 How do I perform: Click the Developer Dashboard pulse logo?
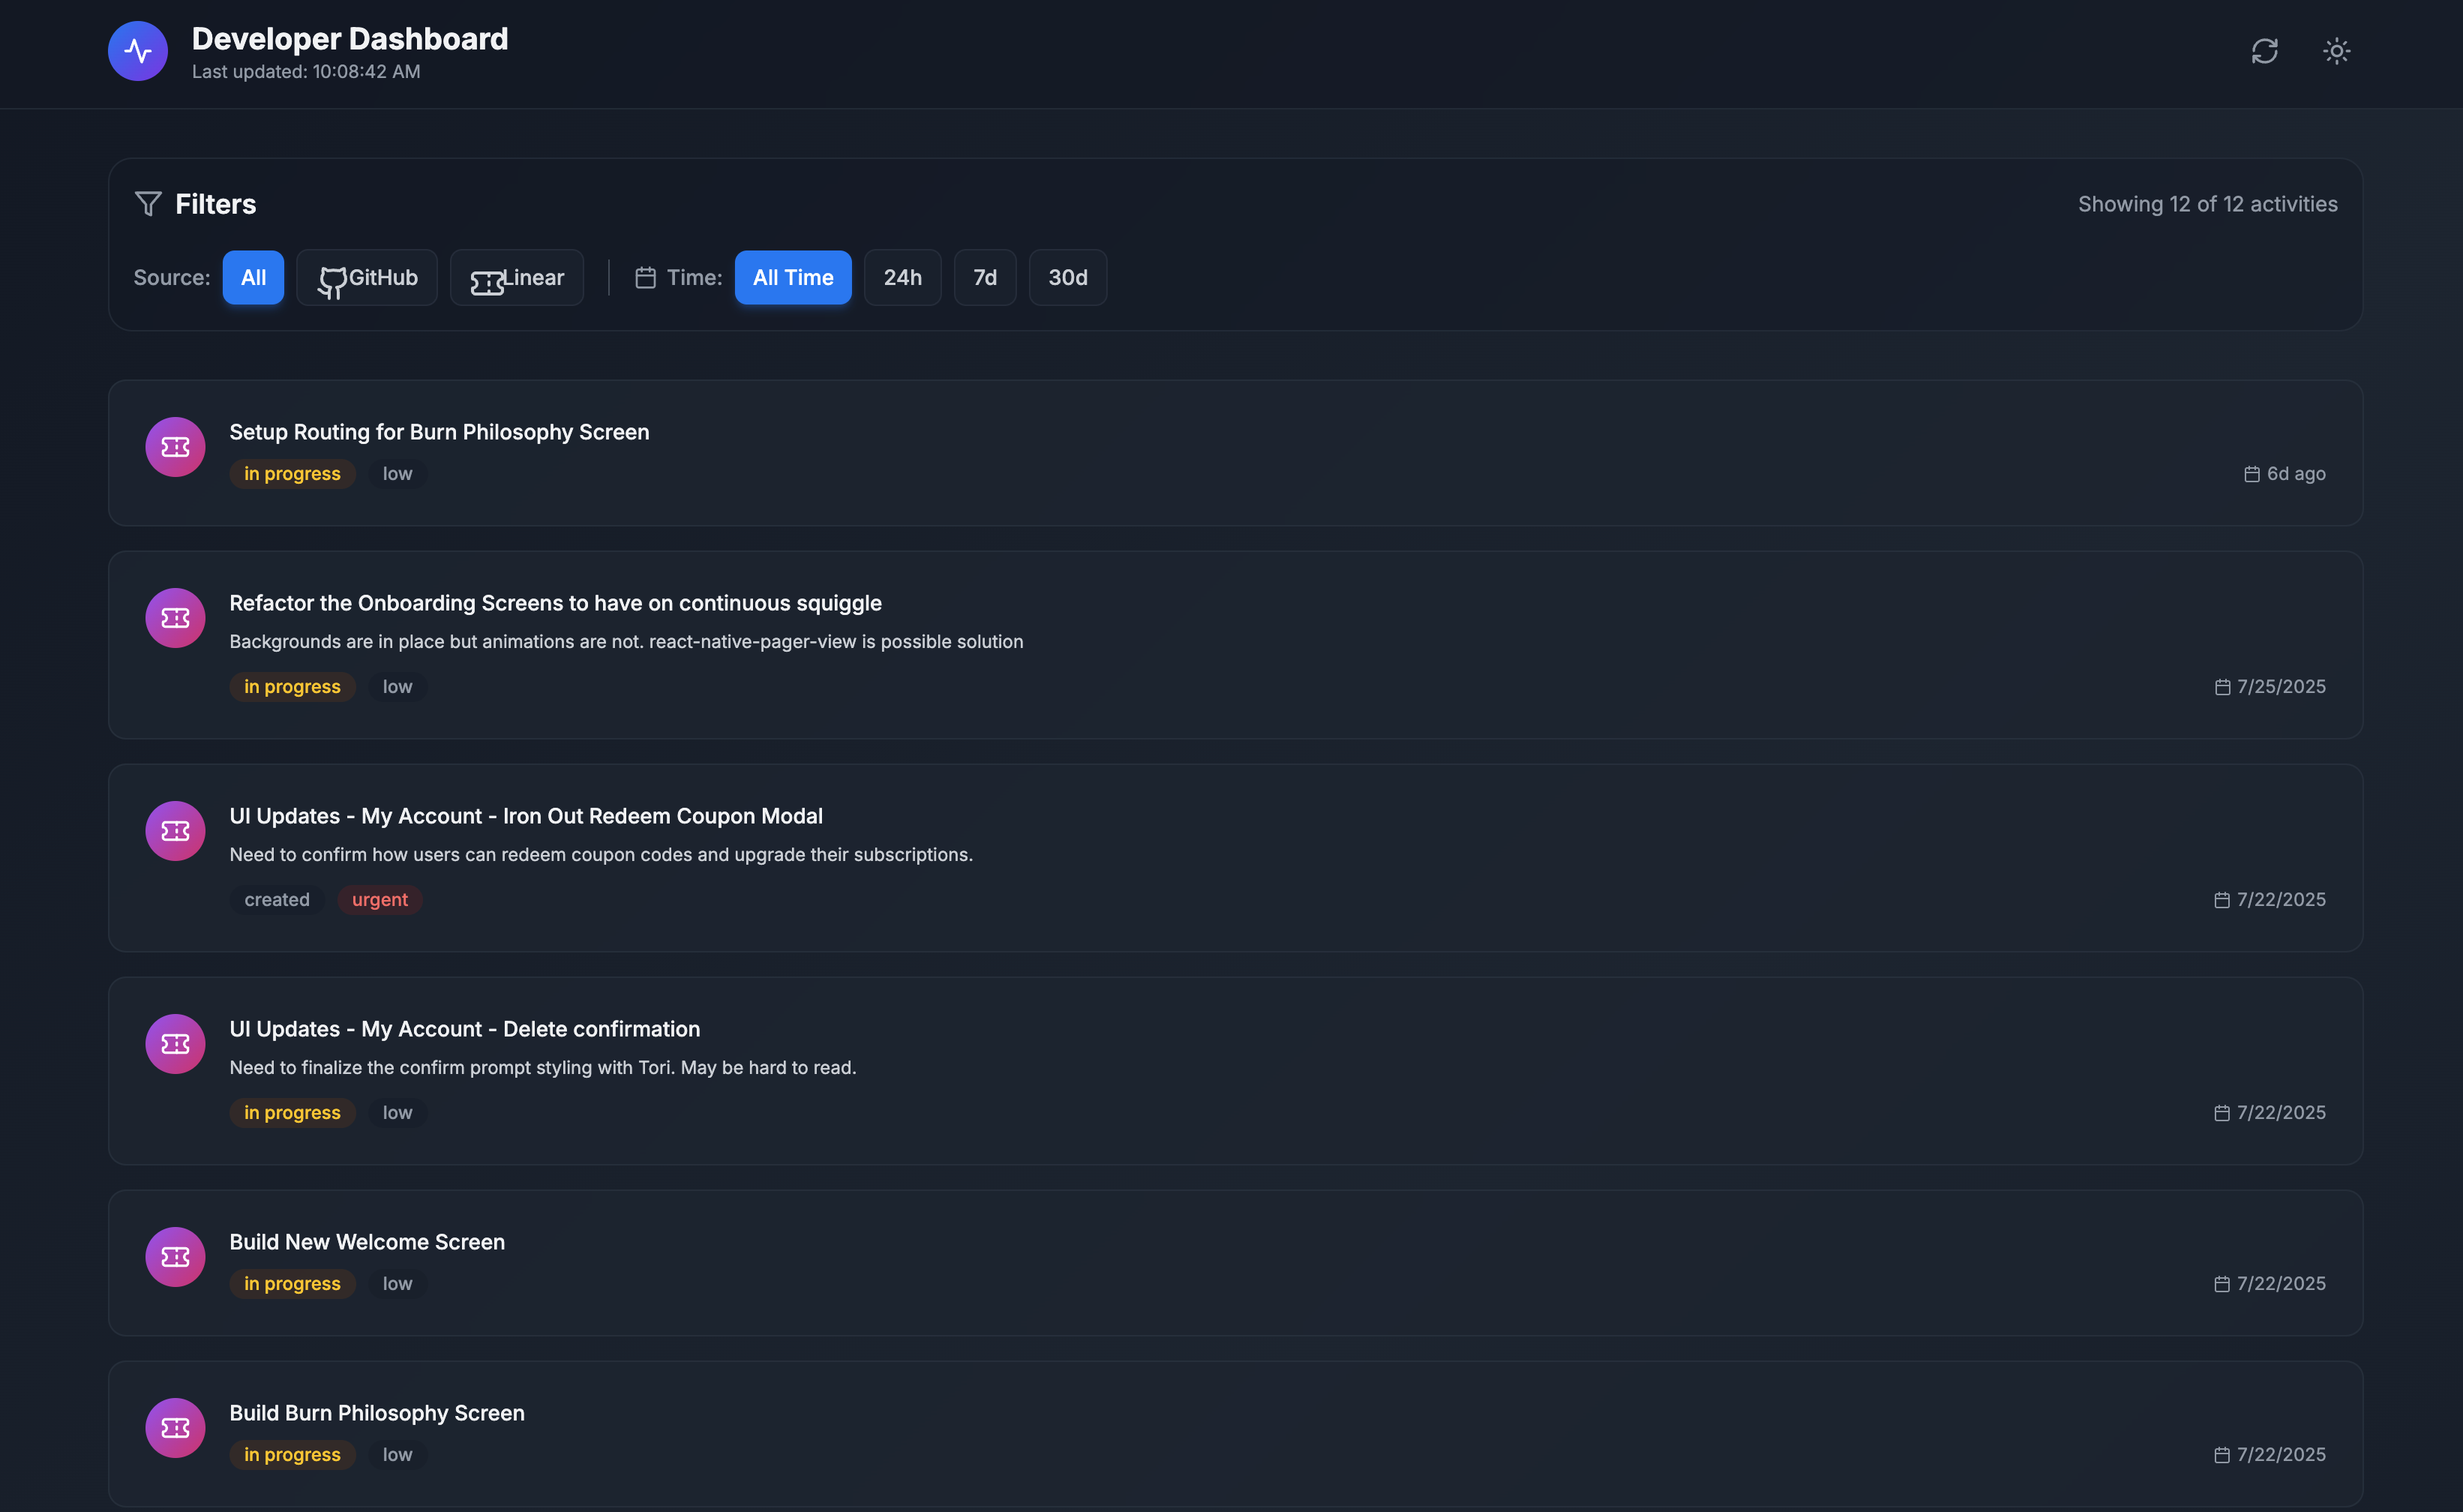[138, 51]
